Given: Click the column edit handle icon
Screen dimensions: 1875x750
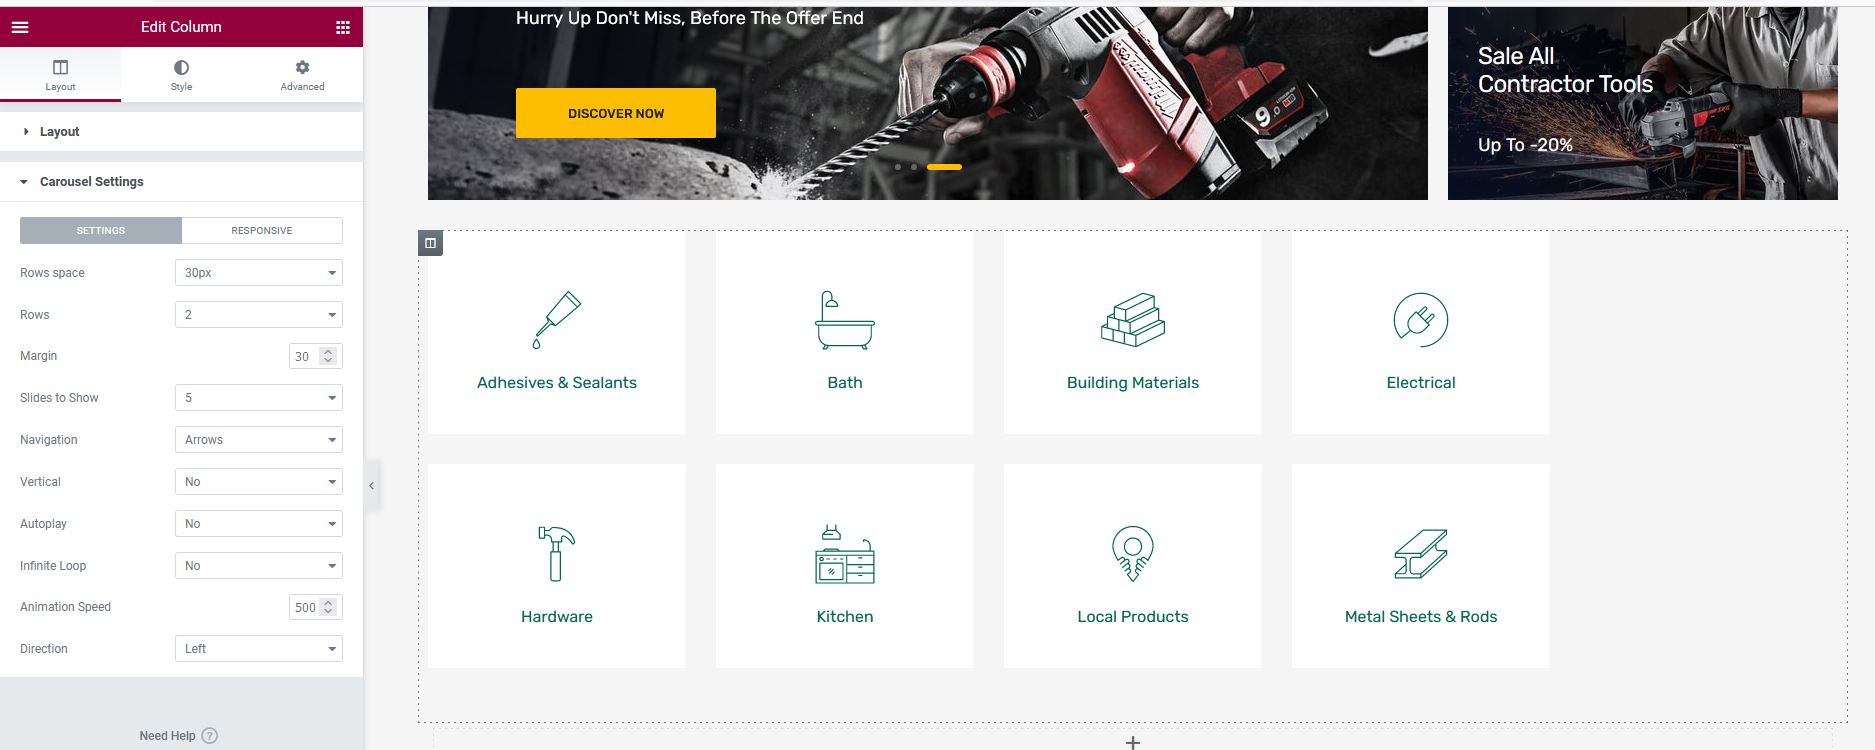Looking at the screenshot, I should click(430, 243).
